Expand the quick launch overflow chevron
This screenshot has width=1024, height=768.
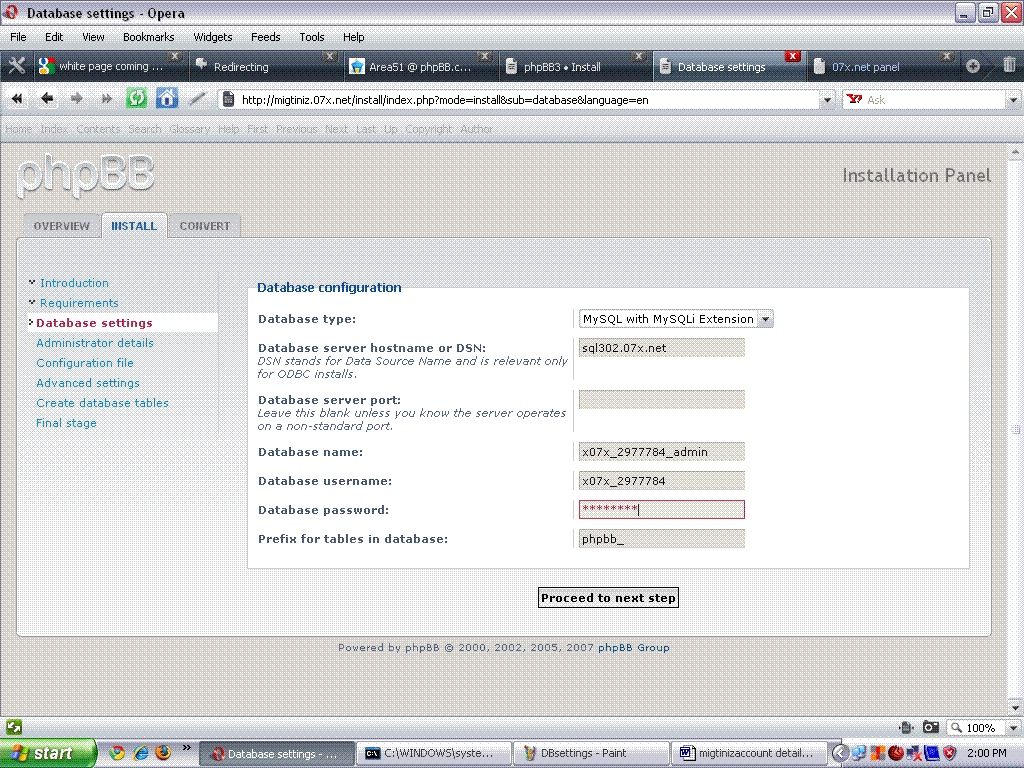pos(187,747)
